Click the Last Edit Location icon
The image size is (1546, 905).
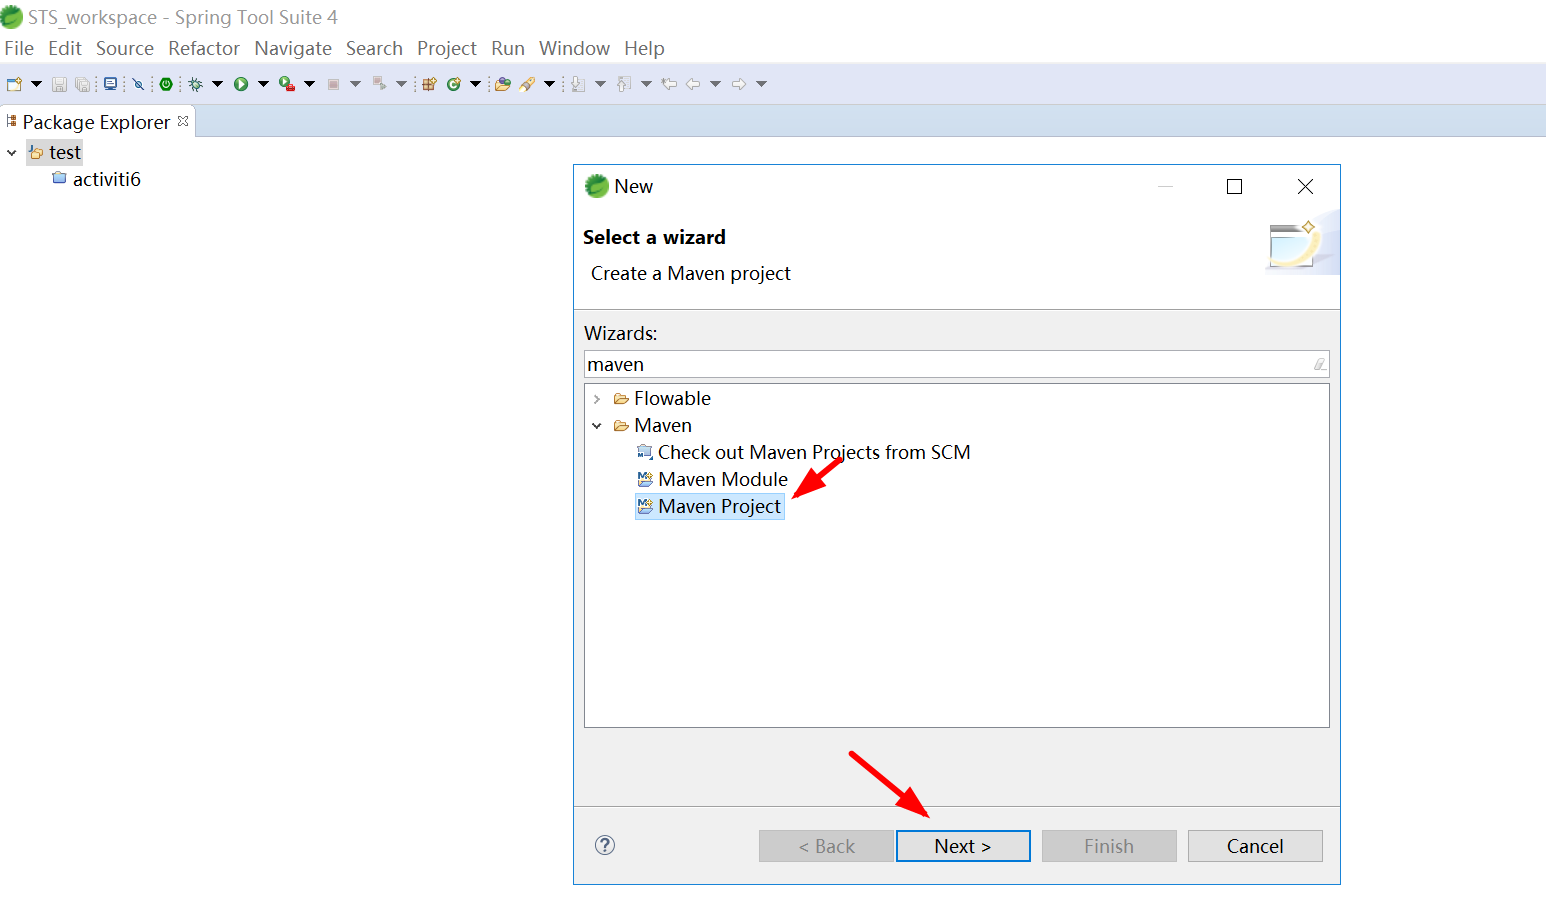point(669,84)
